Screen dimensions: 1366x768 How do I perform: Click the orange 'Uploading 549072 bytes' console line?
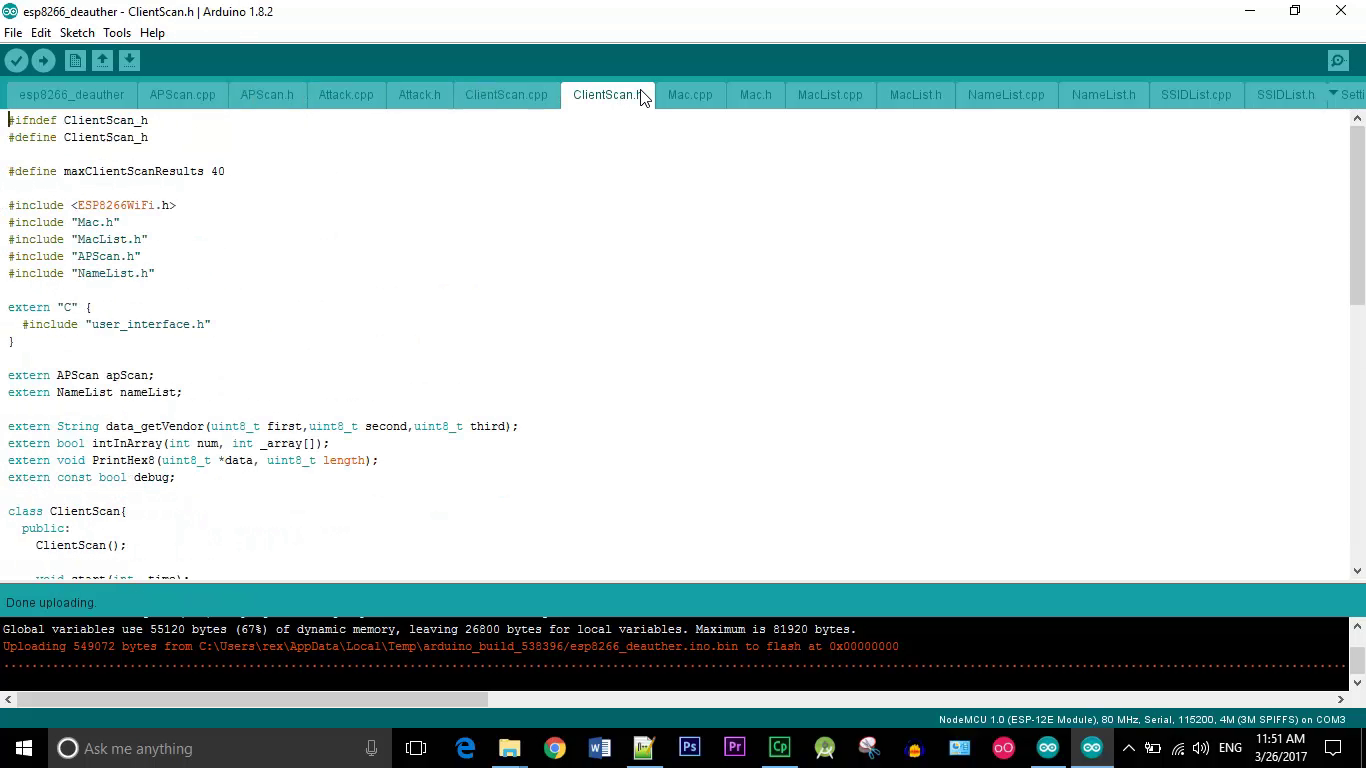(451, 646)
